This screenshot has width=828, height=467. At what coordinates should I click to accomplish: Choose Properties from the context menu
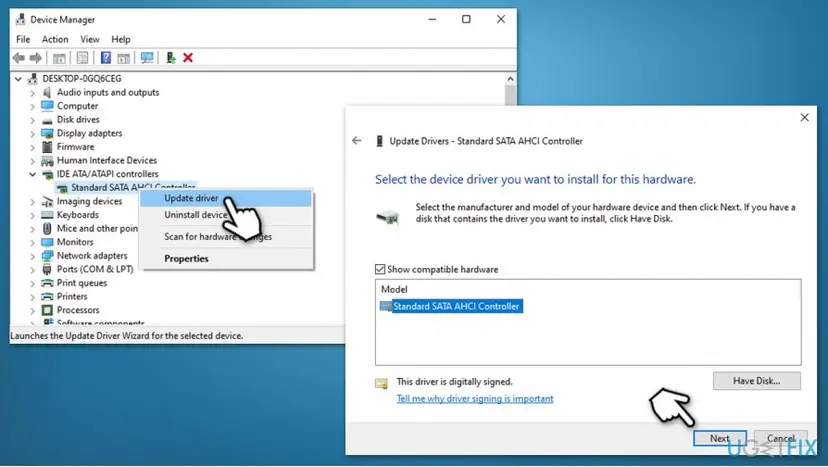tap(227, 258)
